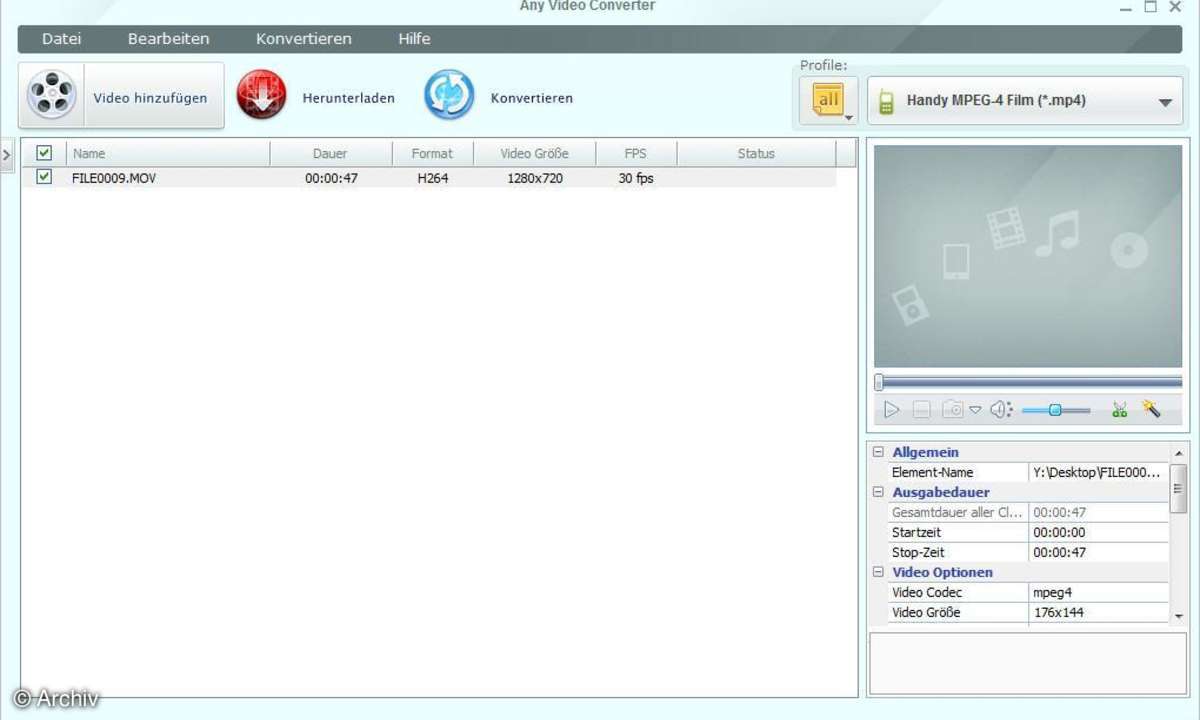Open the Konvertieren menu
Screen dimensions: 1200x720
[304, 39]
